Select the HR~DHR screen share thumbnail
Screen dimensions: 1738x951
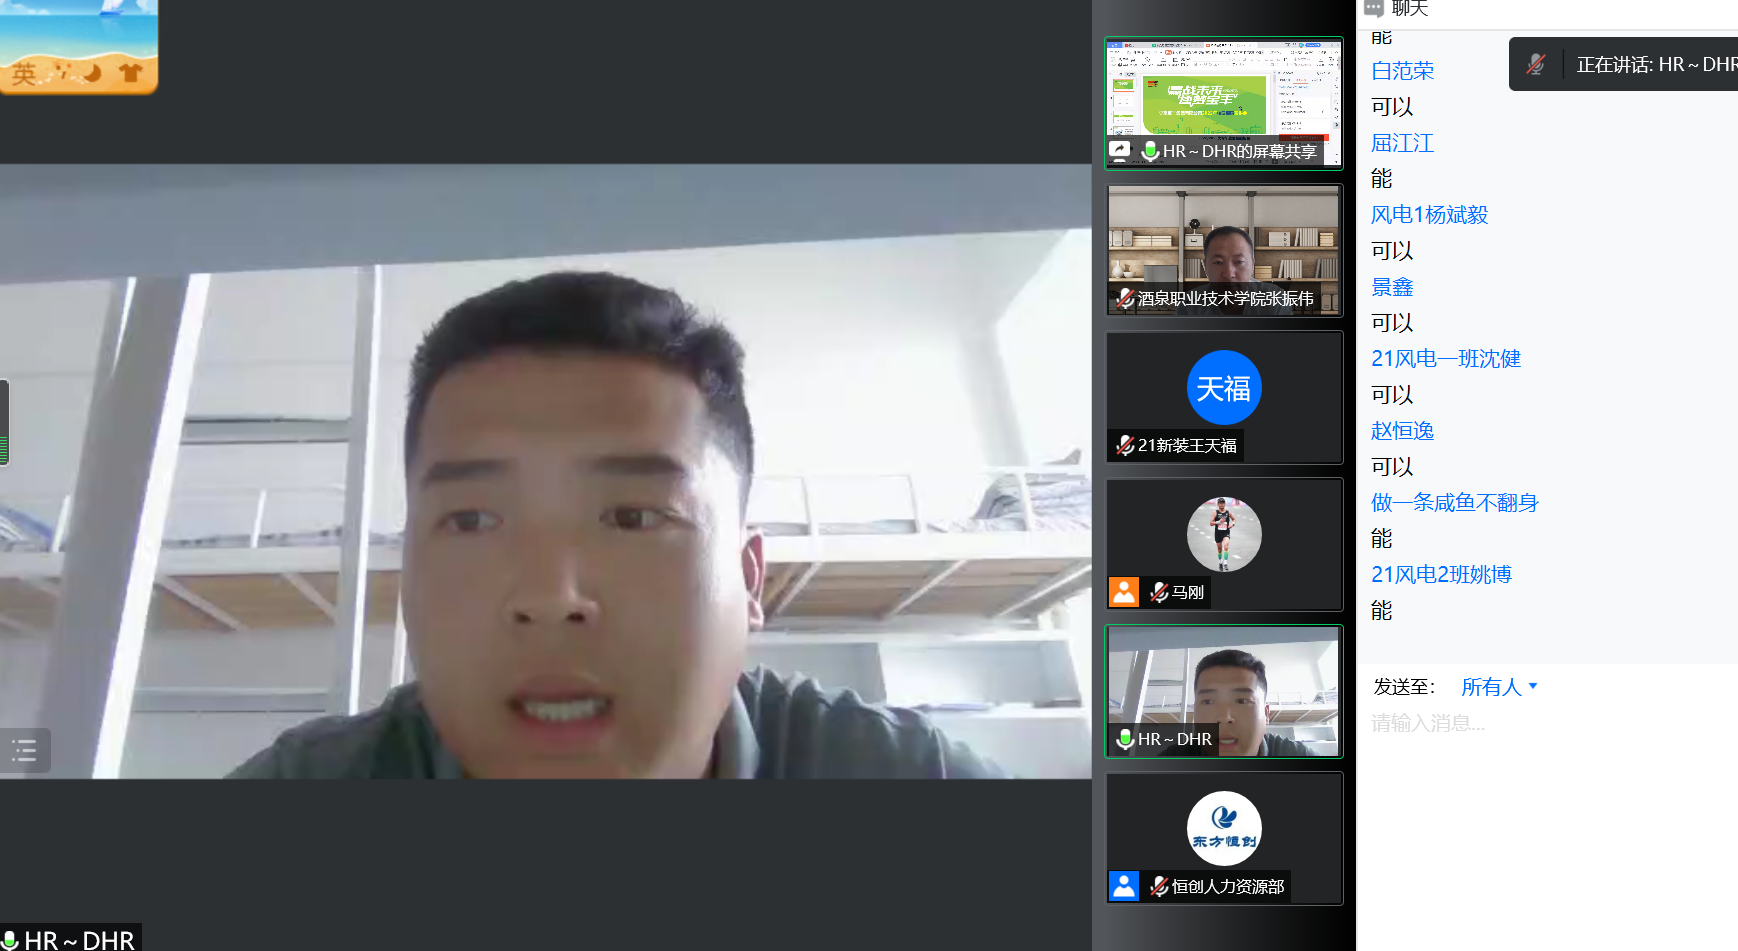point(1223,103)
